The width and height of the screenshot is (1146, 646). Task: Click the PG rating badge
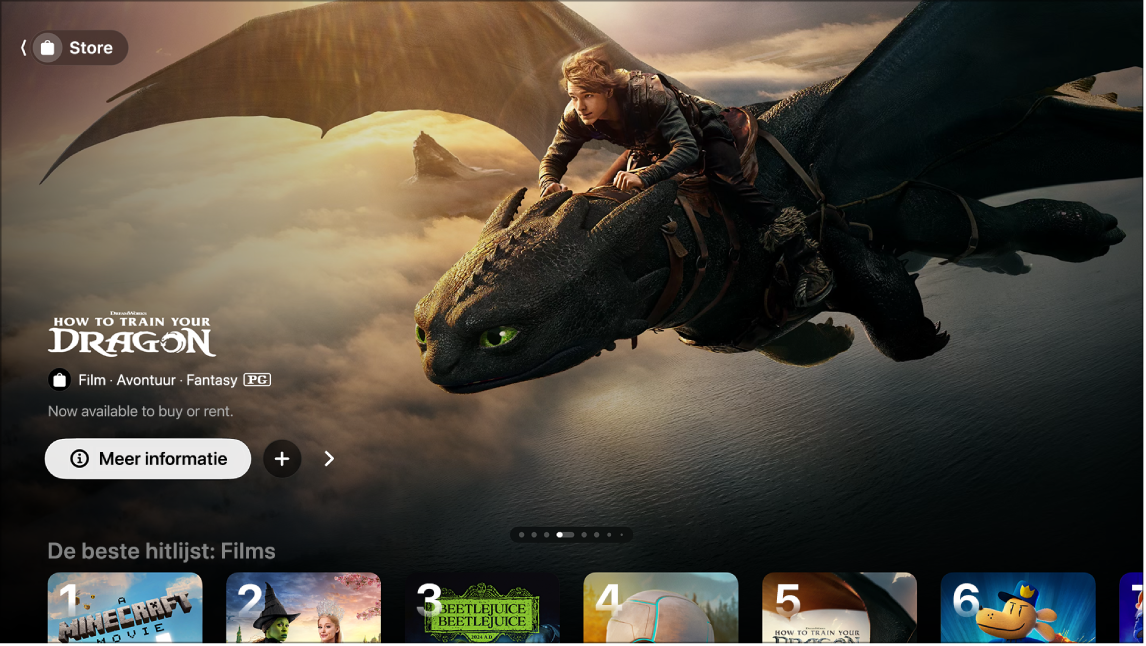[256, 380]
